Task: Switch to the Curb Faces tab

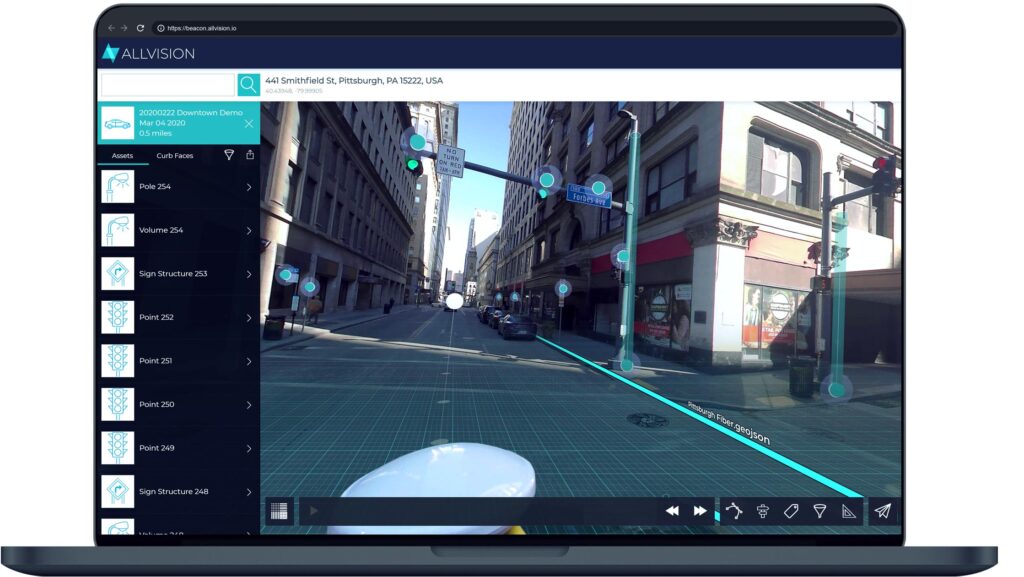Action: pyautogui.click(x=174, y=156)
